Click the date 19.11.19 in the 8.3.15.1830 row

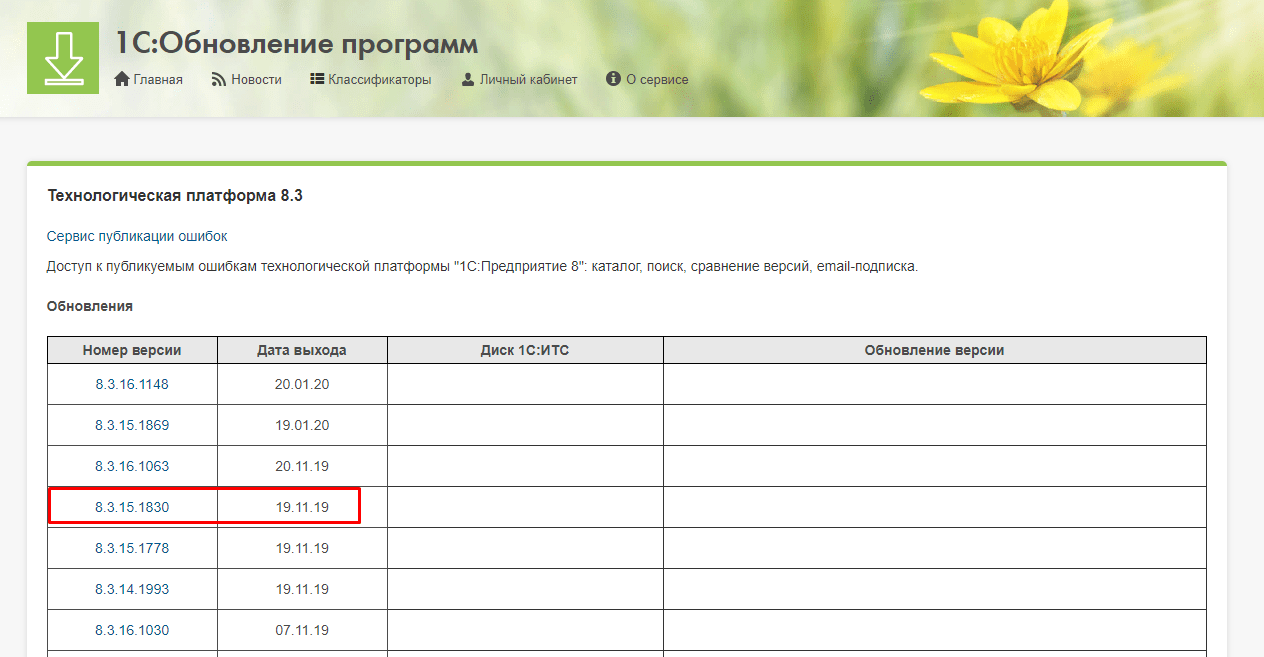(x=302, y=507)
